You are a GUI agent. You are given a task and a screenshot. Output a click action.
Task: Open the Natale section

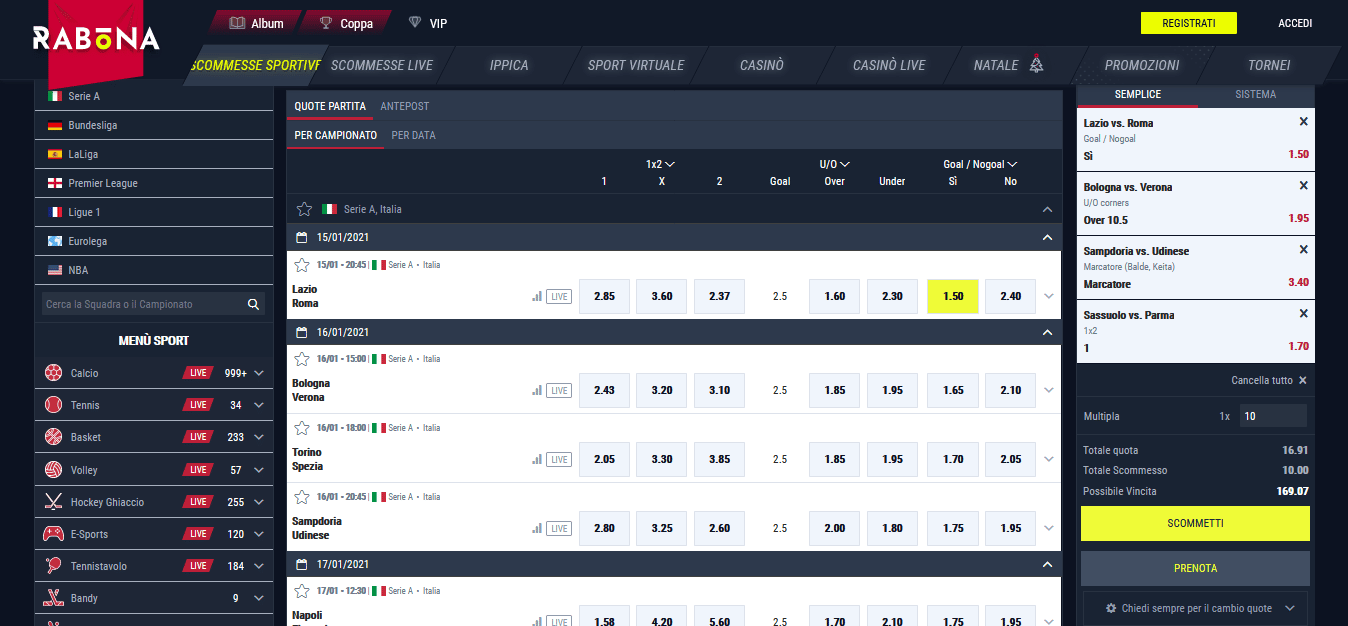[1008, 65]
